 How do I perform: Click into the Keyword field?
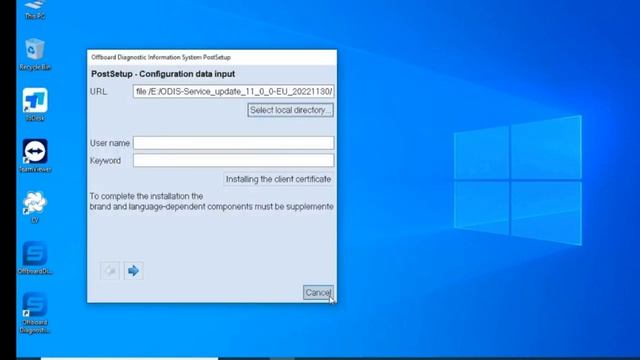233,160
